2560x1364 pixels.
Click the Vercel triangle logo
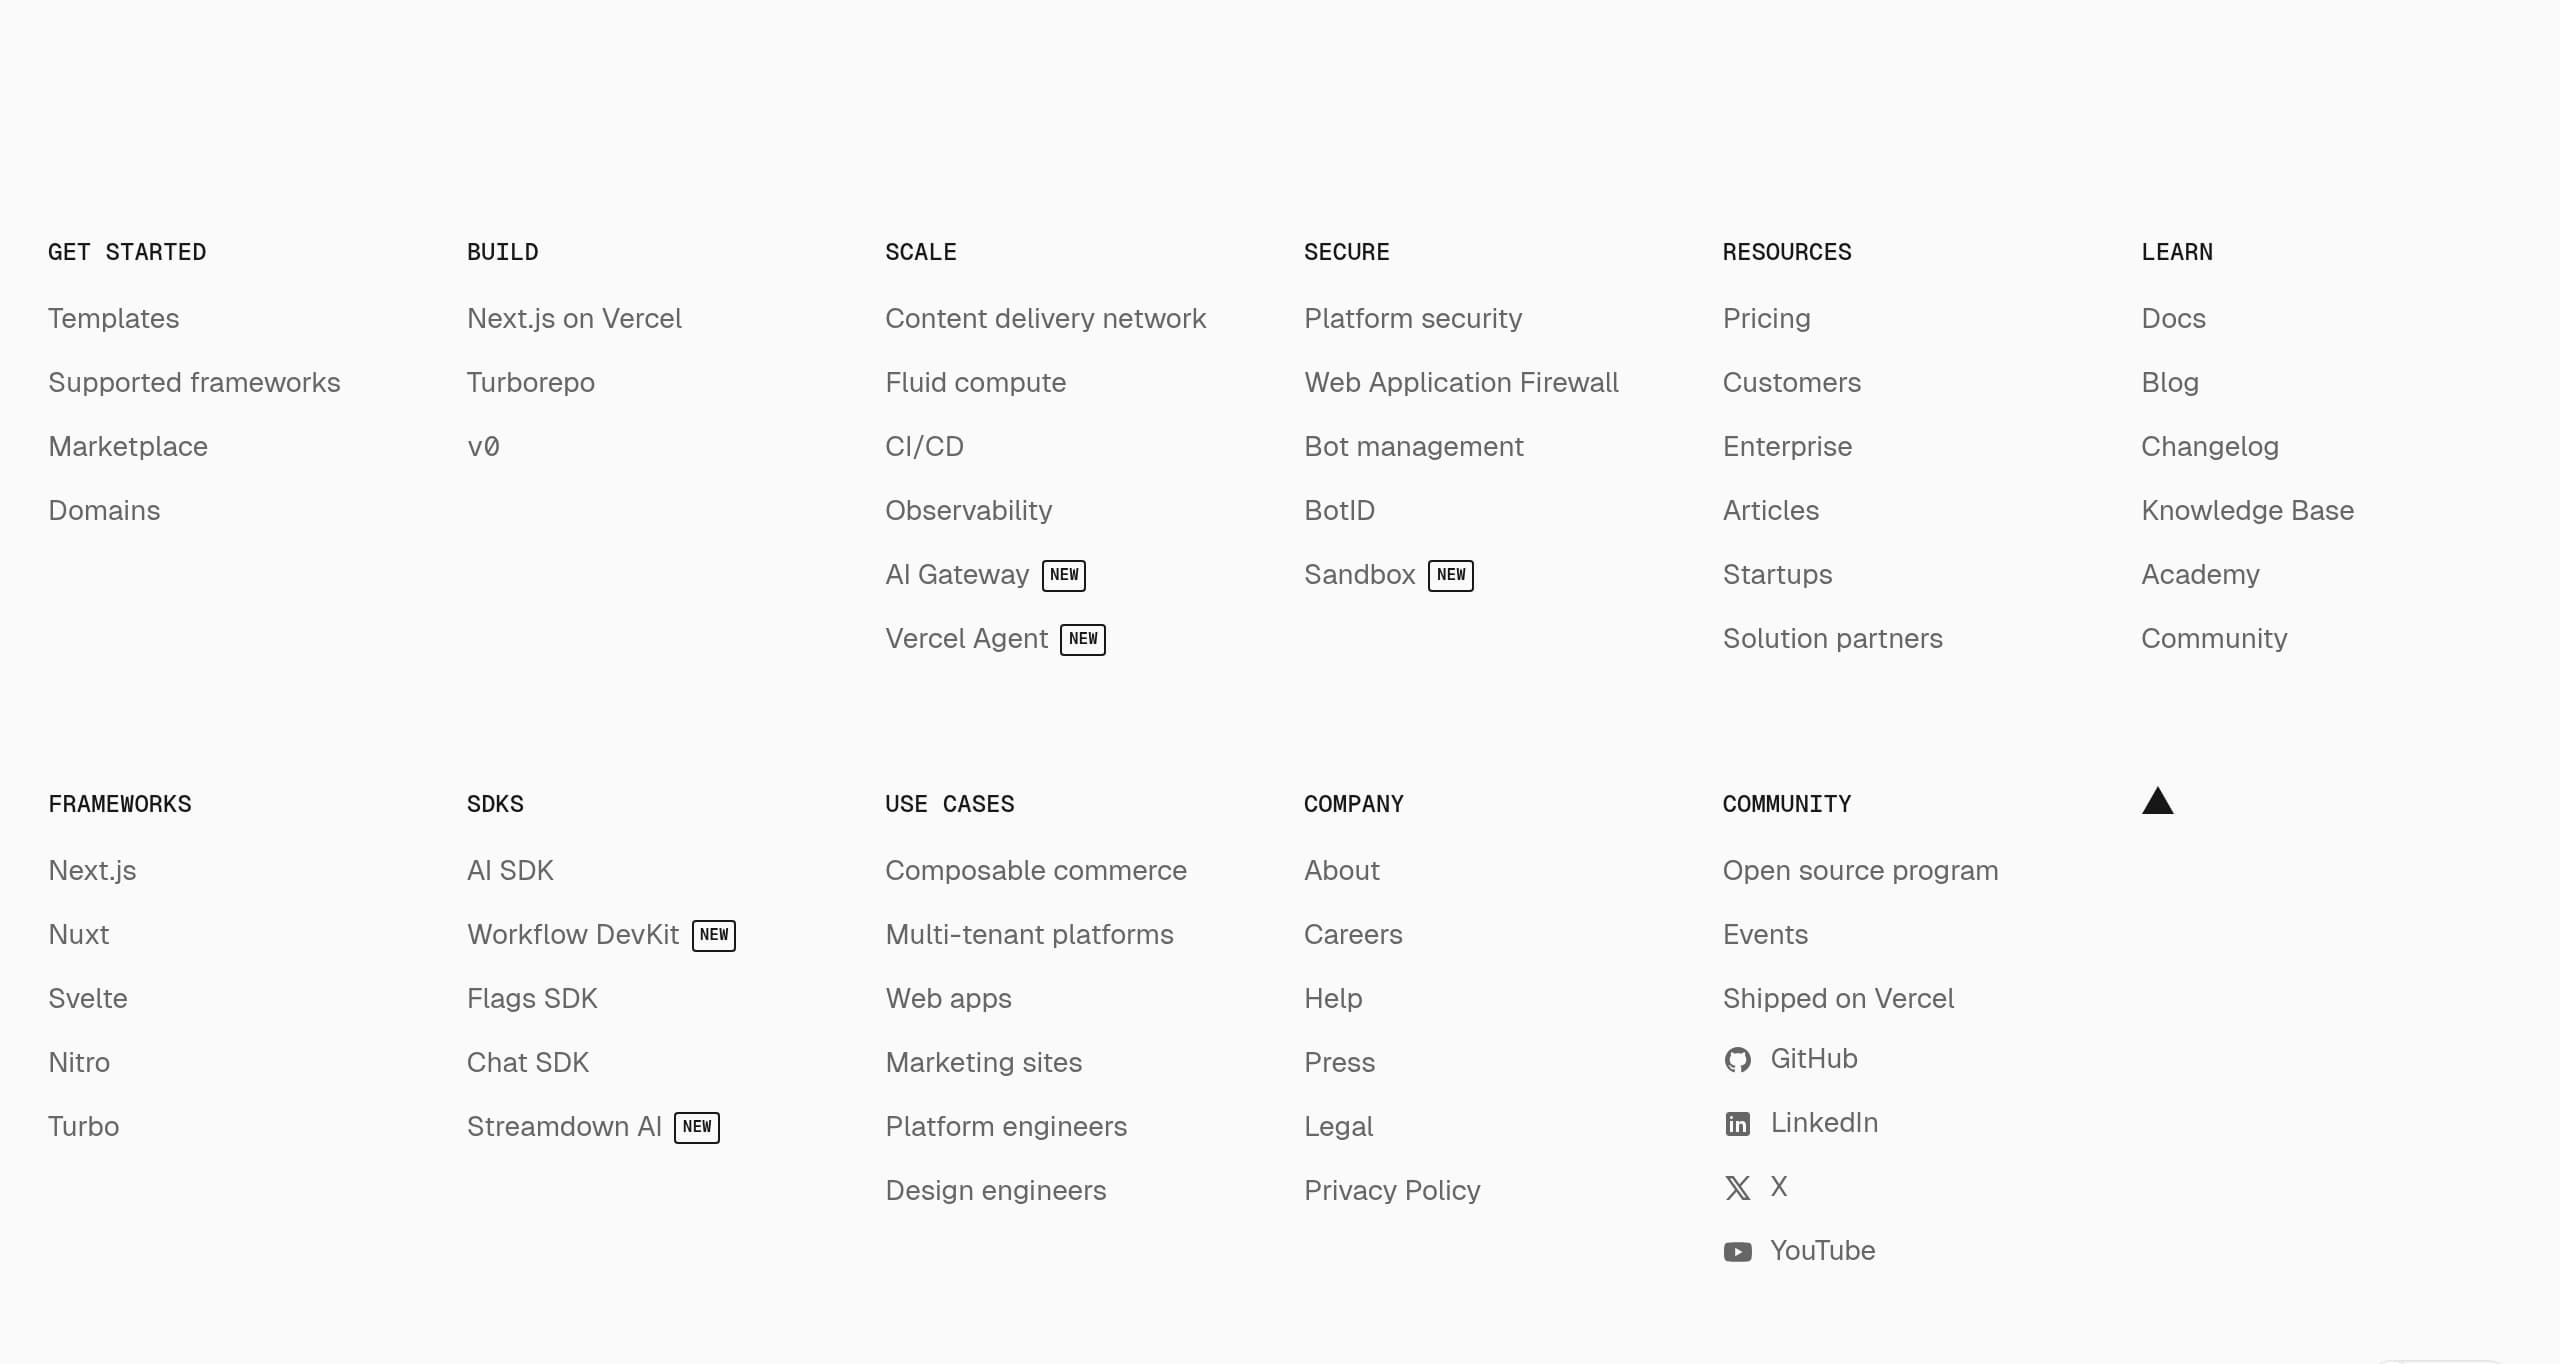2158,801
